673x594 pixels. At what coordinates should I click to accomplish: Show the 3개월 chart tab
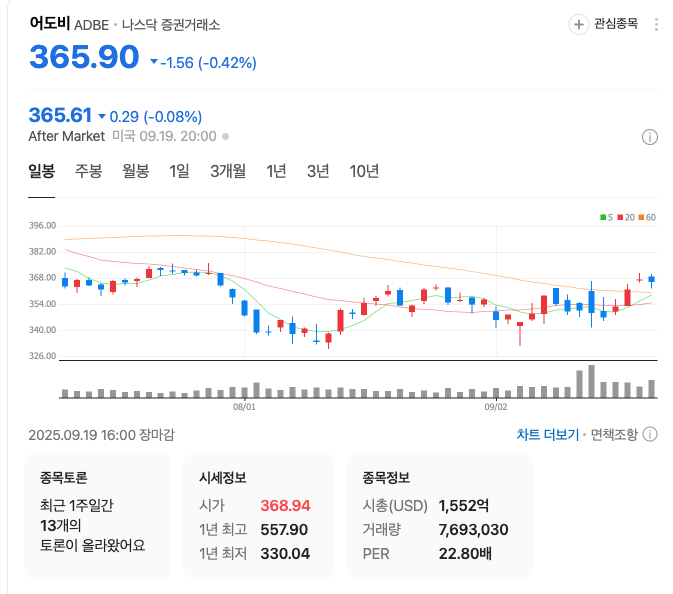point(228,171)
